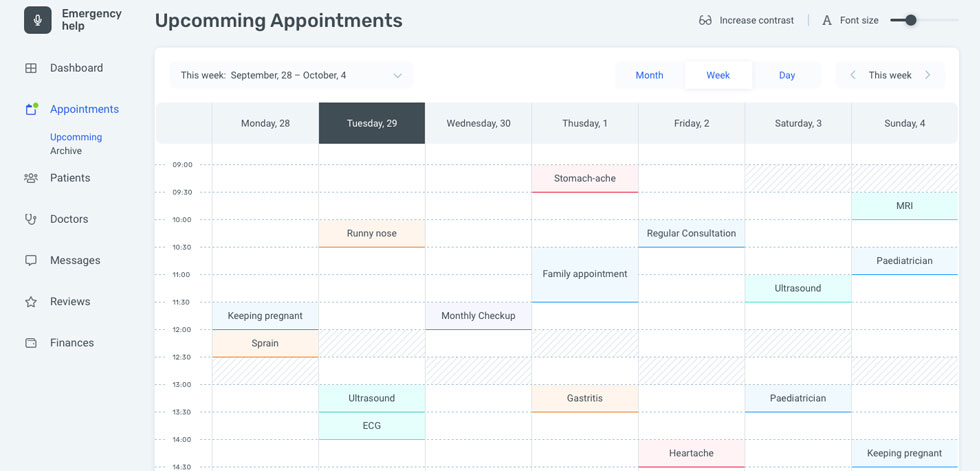
Task: Click the Doctors stethoscope icon
Action: (x=31, y=219)
